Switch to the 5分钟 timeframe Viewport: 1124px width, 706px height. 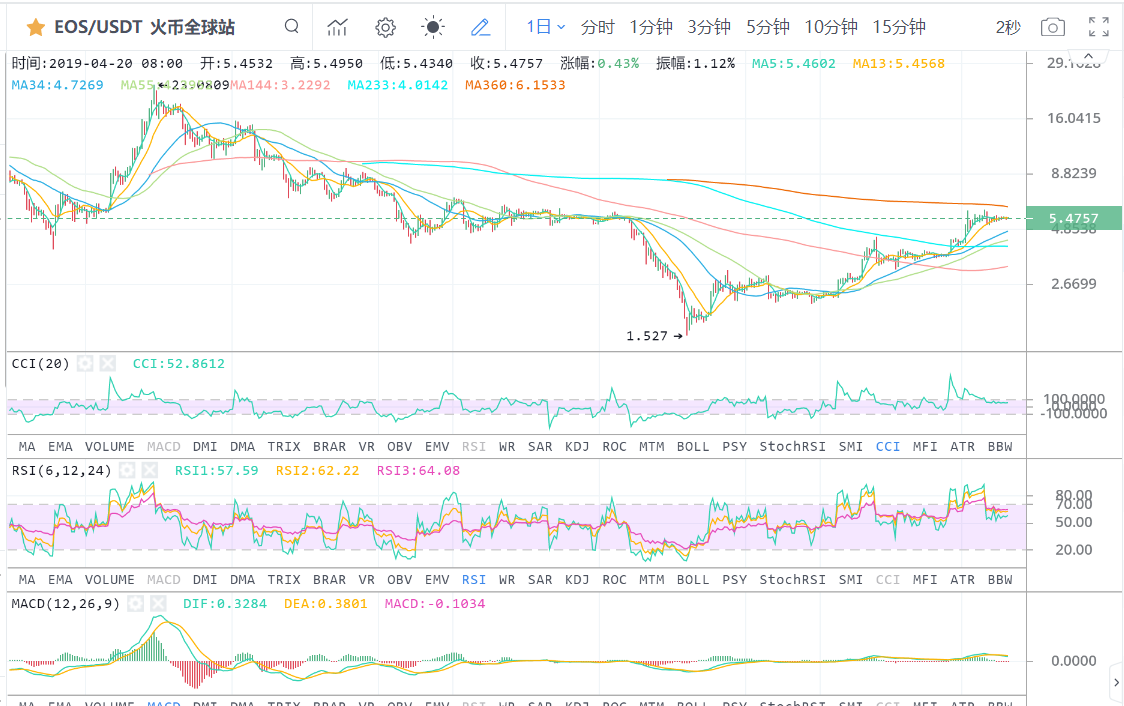coord(767,27)
